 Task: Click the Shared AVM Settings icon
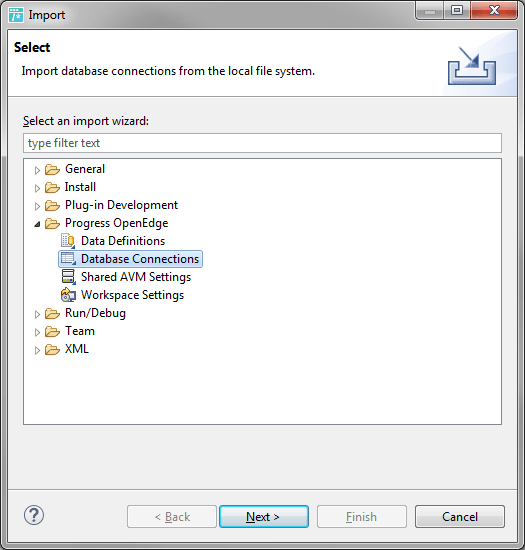coord(68,277)
